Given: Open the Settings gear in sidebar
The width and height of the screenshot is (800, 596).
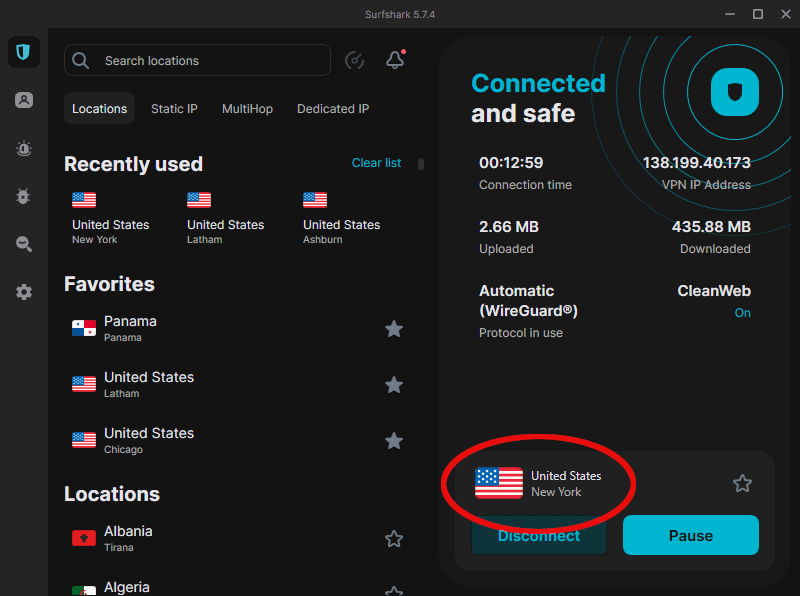Looking at the screenshot, I should 23,292.
